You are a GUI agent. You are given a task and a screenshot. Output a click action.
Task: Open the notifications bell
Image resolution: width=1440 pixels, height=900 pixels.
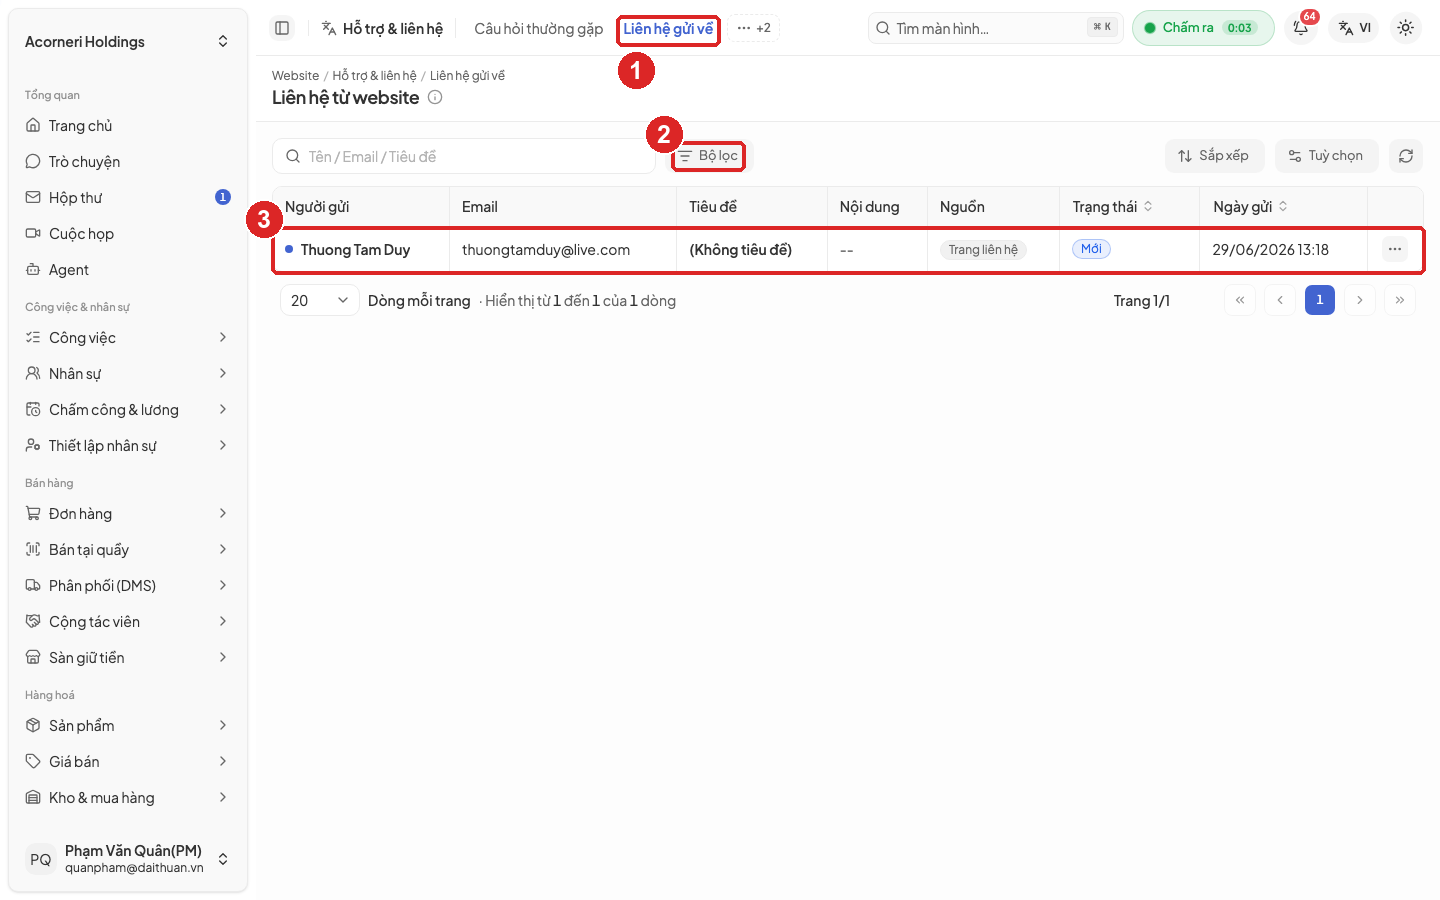pyautogui.click(x=1301, y=28)
